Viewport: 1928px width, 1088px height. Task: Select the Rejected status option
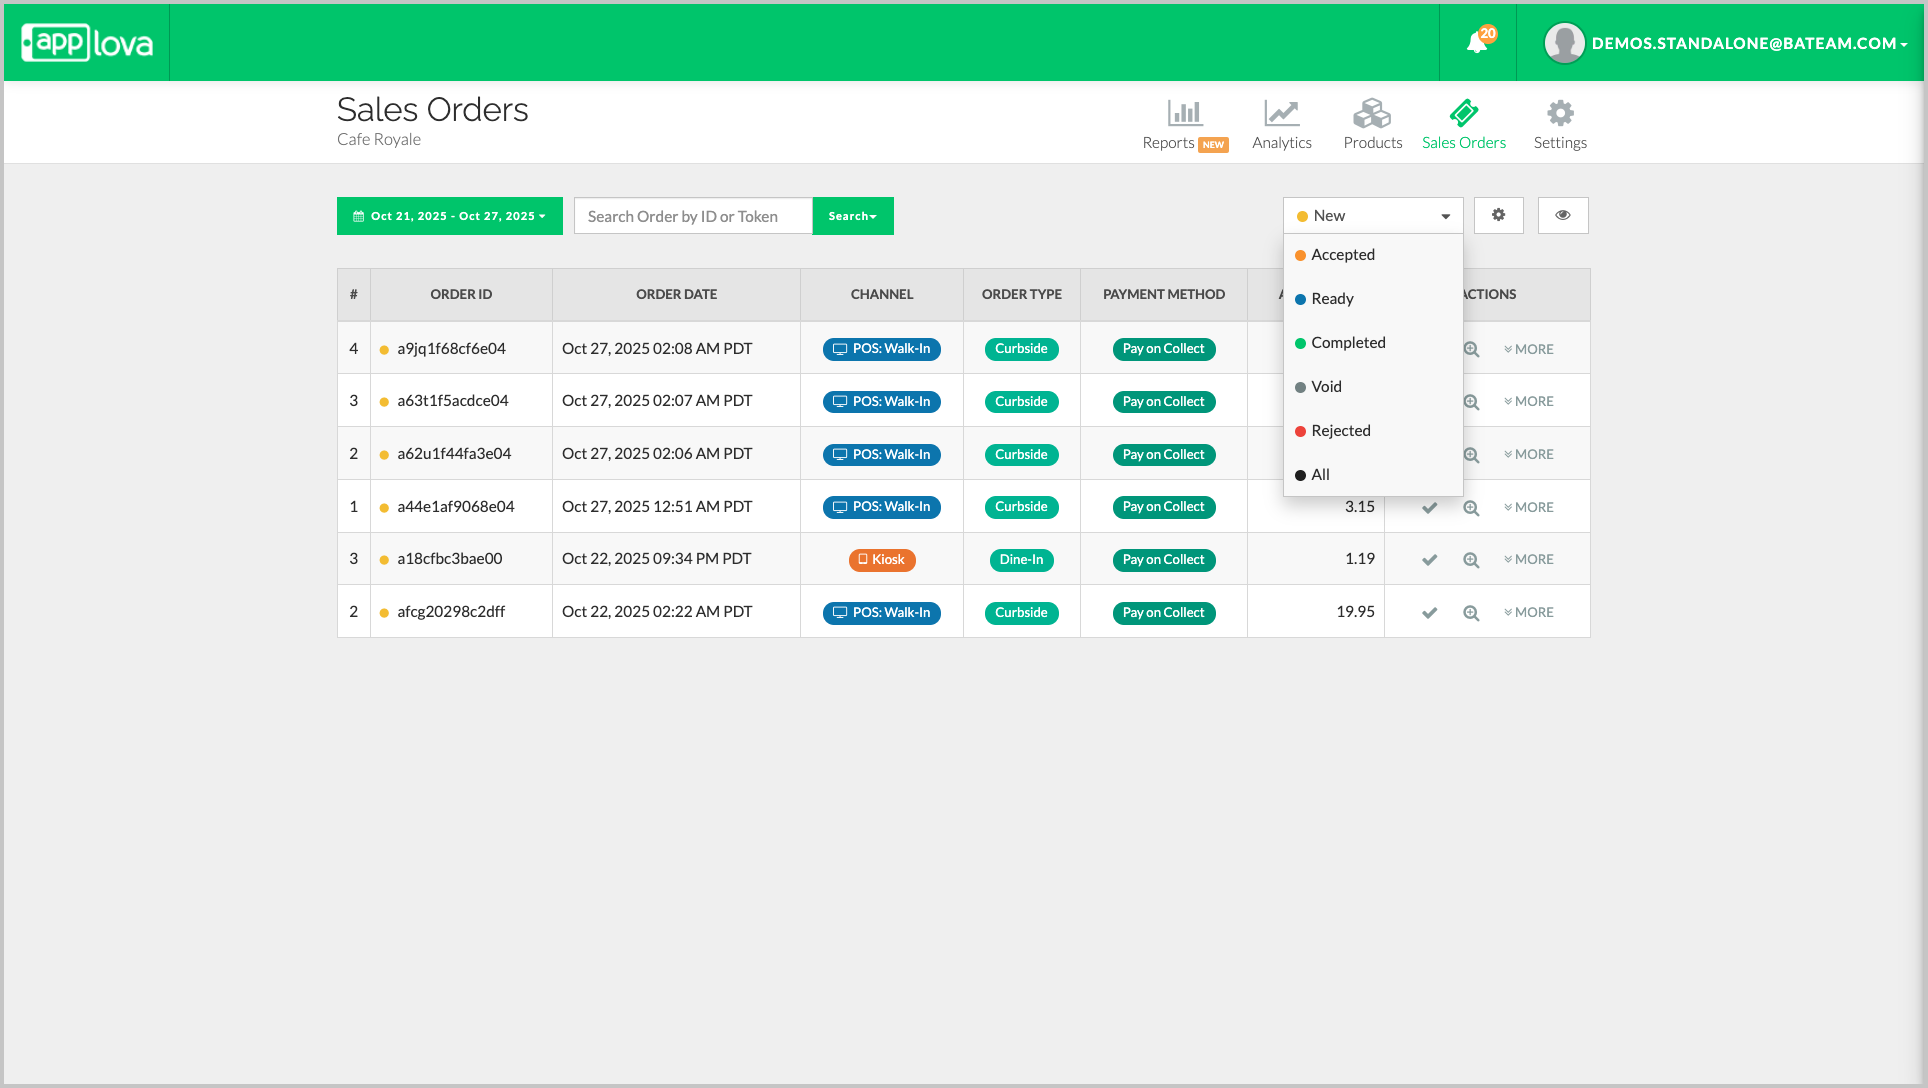point(1340,431)
